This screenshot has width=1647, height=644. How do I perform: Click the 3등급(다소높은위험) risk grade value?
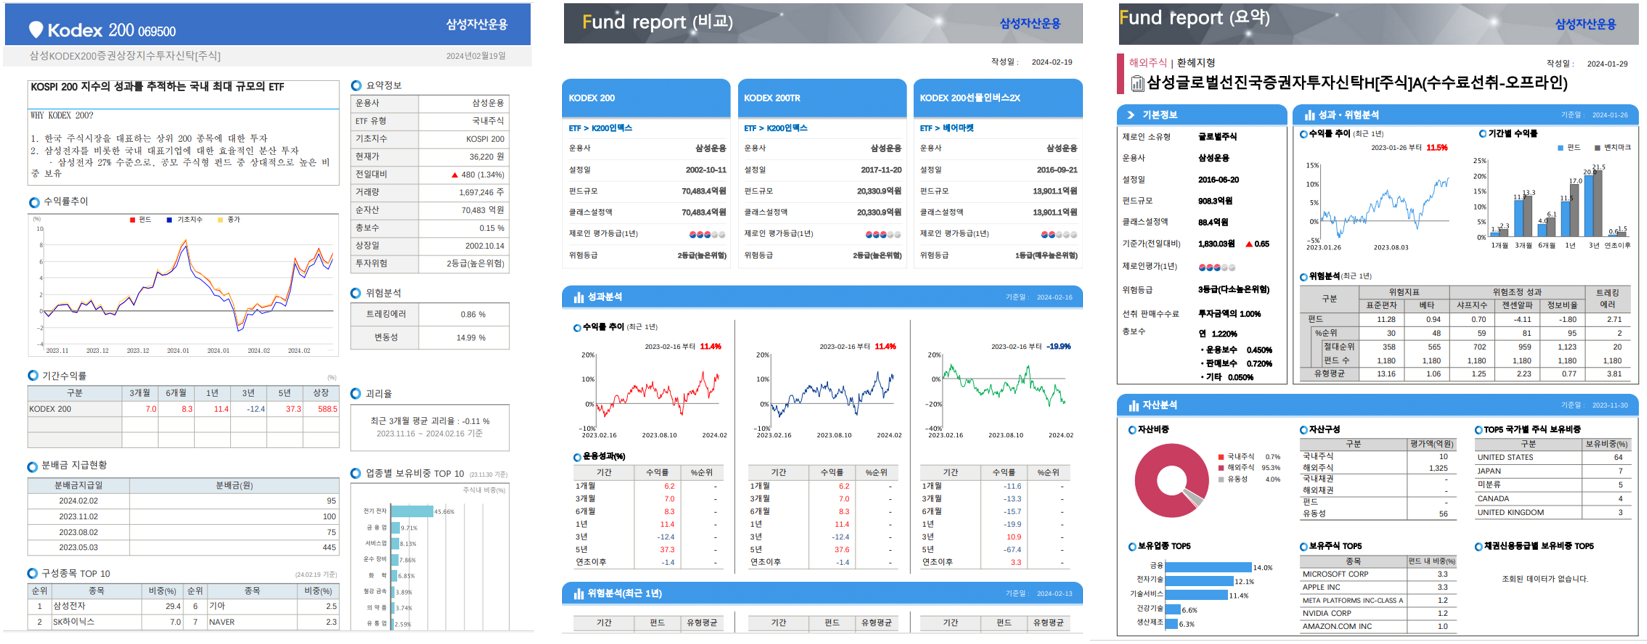point(1234,290)
